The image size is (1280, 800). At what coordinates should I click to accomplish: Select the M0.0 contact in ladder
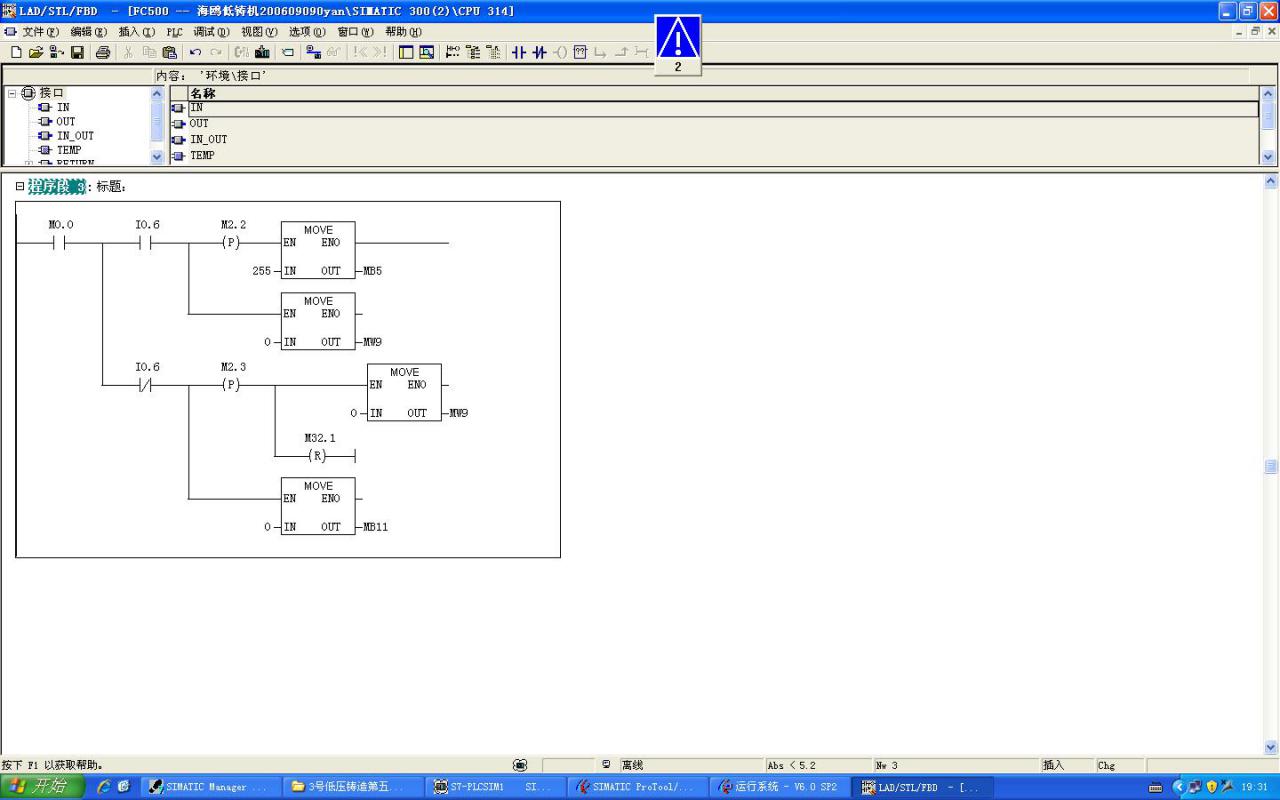pos(60,242)
